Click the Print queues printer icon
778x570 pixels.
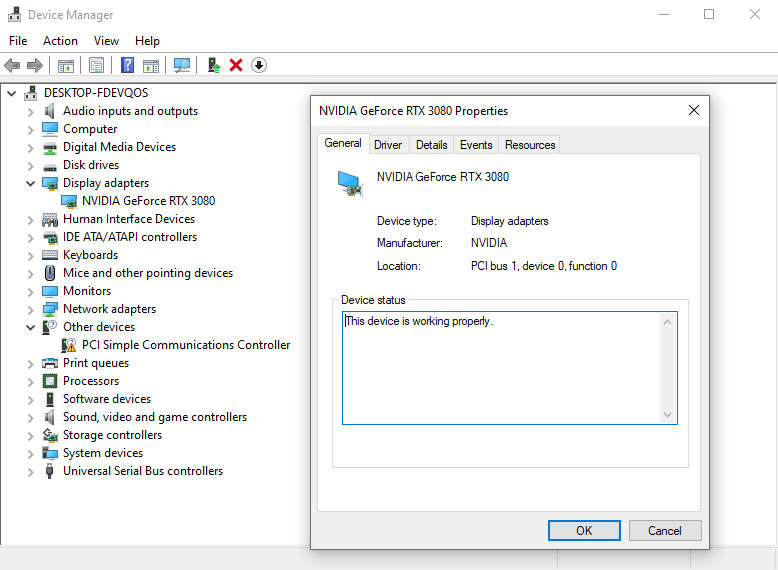(50, 363)
